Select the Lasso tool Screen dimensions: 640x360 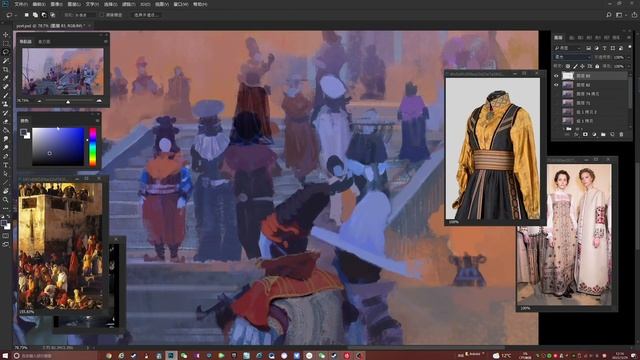pyautogui.click(x=6, y=52)
